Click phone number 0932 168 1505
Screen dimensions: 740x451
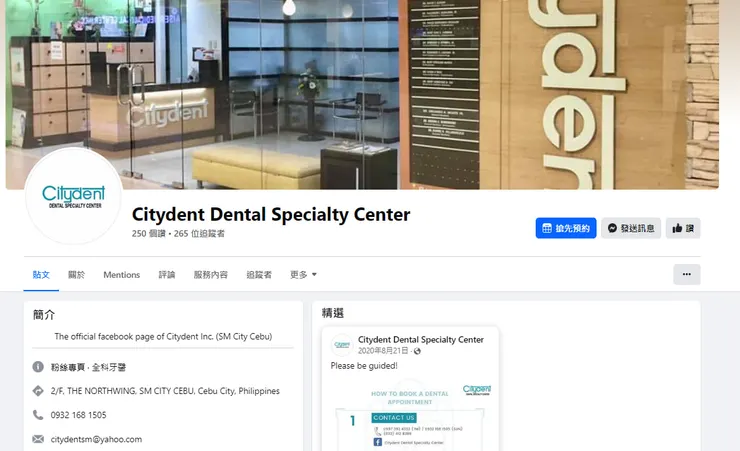point(79,415)
